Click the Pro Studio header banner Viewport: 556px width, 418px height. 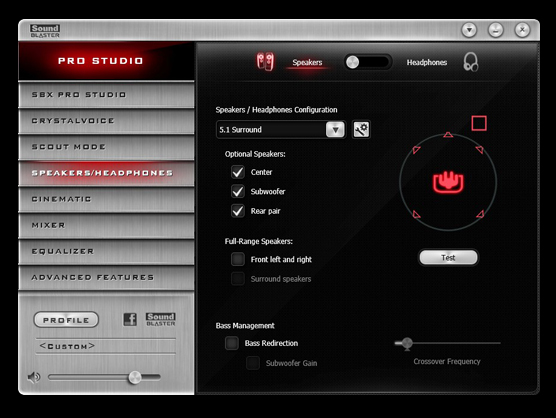tap(106, 61)
